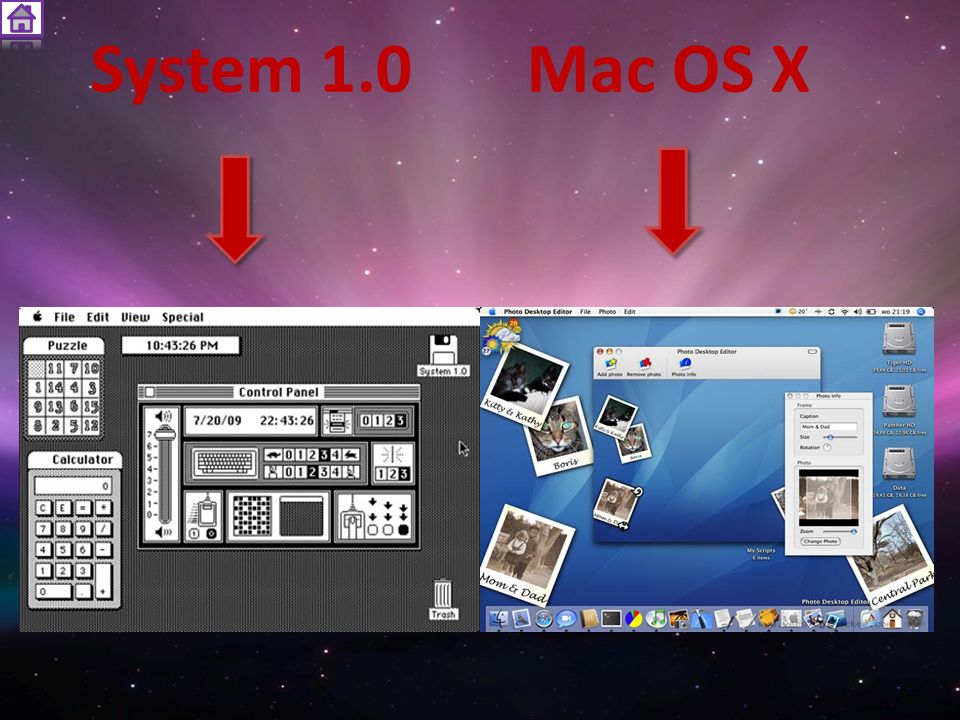This screenshot has width=960, height=720.
Task: Open the Apple menu in System 1.0
Action: click(x=38, y=317)
